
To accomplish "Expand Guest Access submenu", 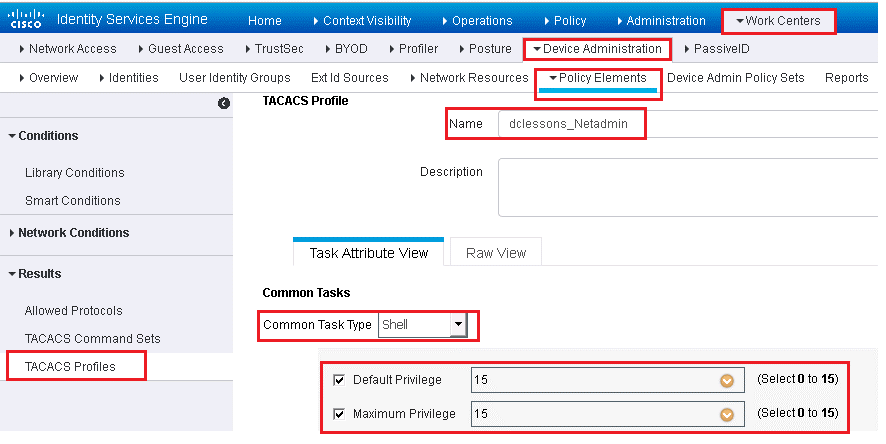I will (x=181, y=49).
